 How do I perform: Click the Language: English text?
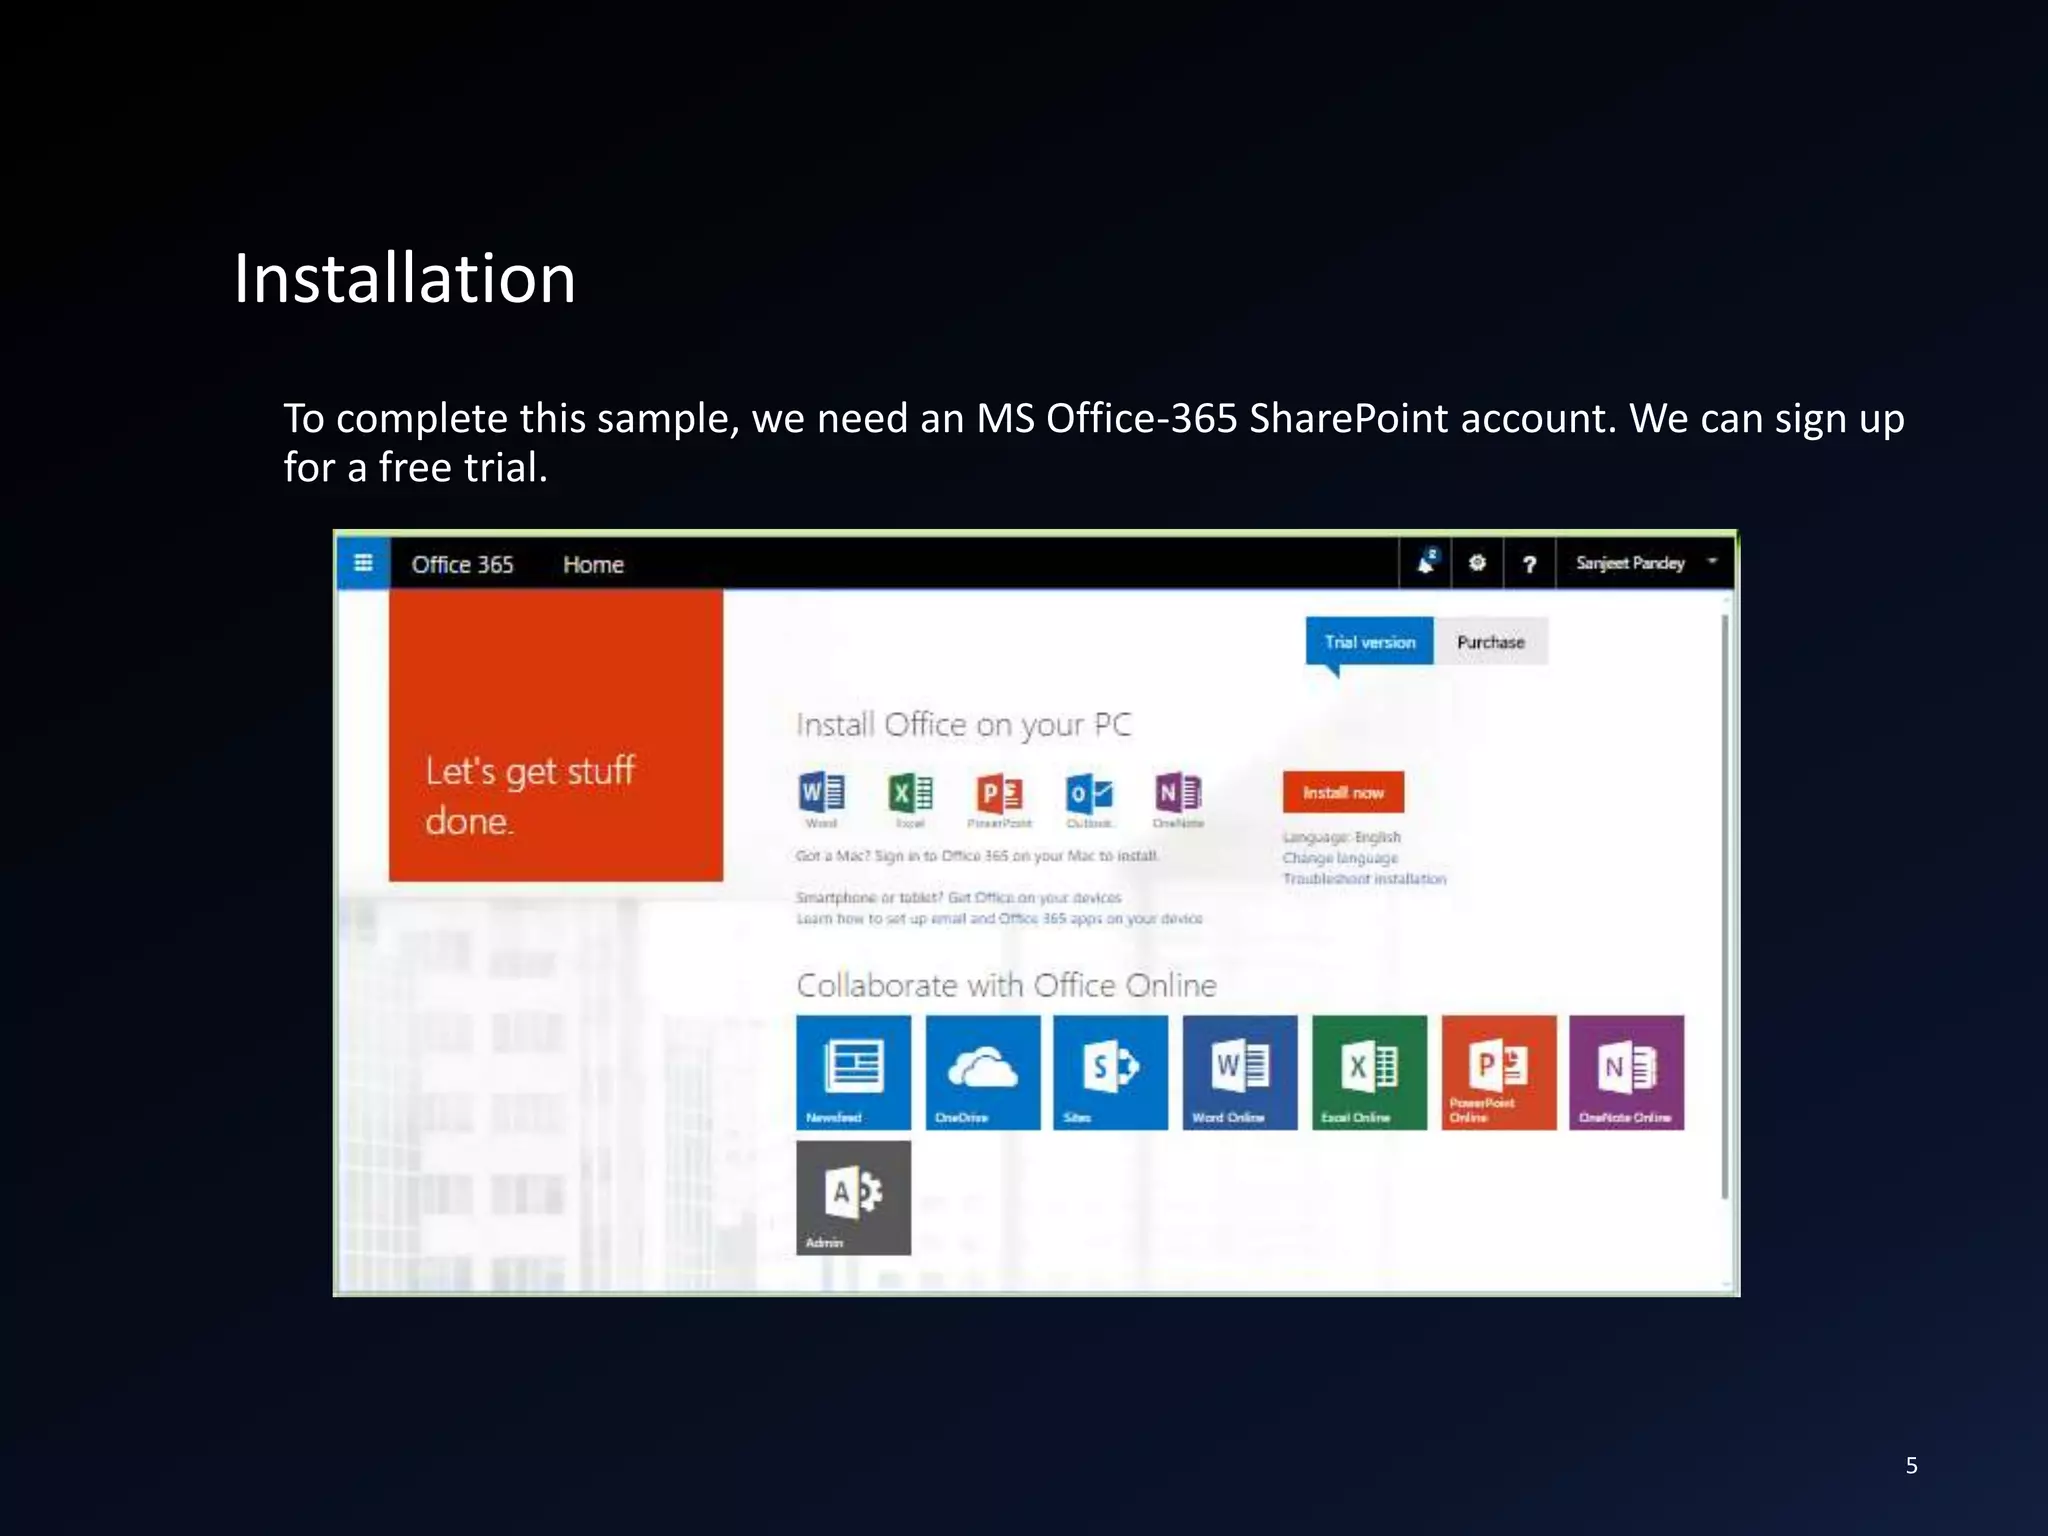point(1342,837)
